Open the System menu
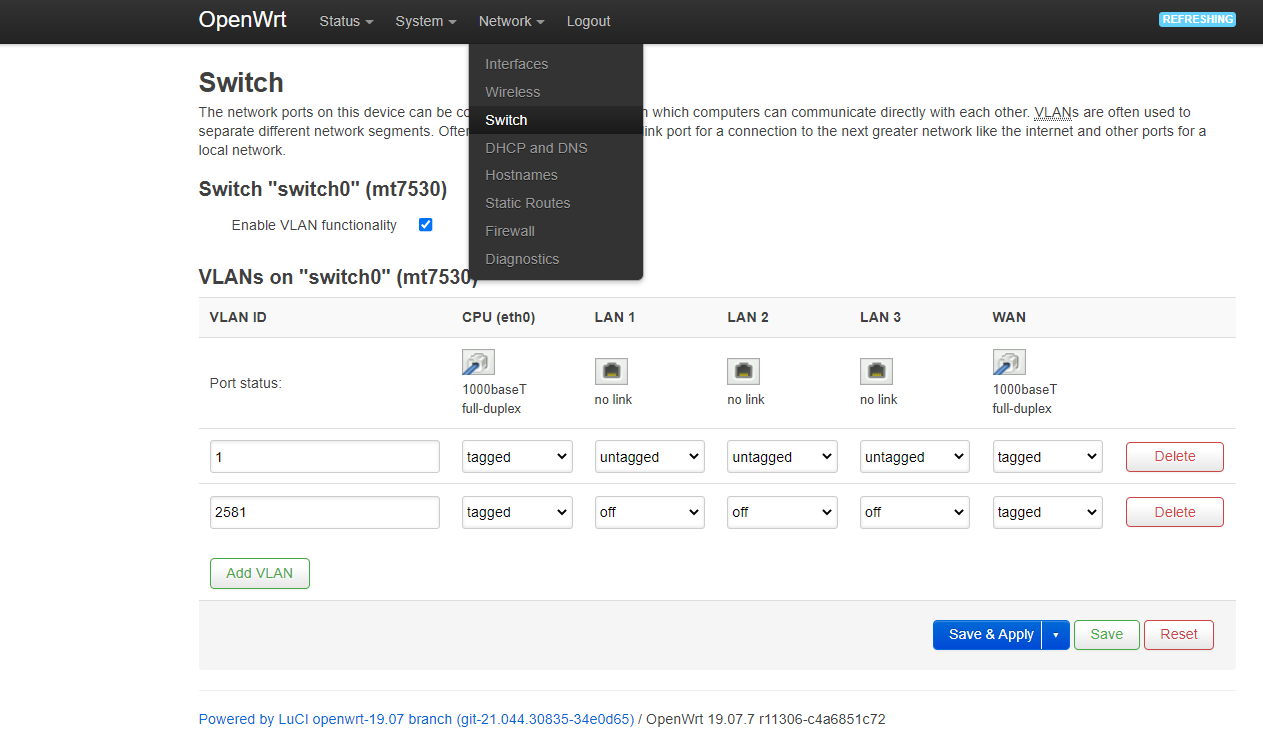Image resolution: width=1263 pixels, height=746 pixels. (425, 21)
